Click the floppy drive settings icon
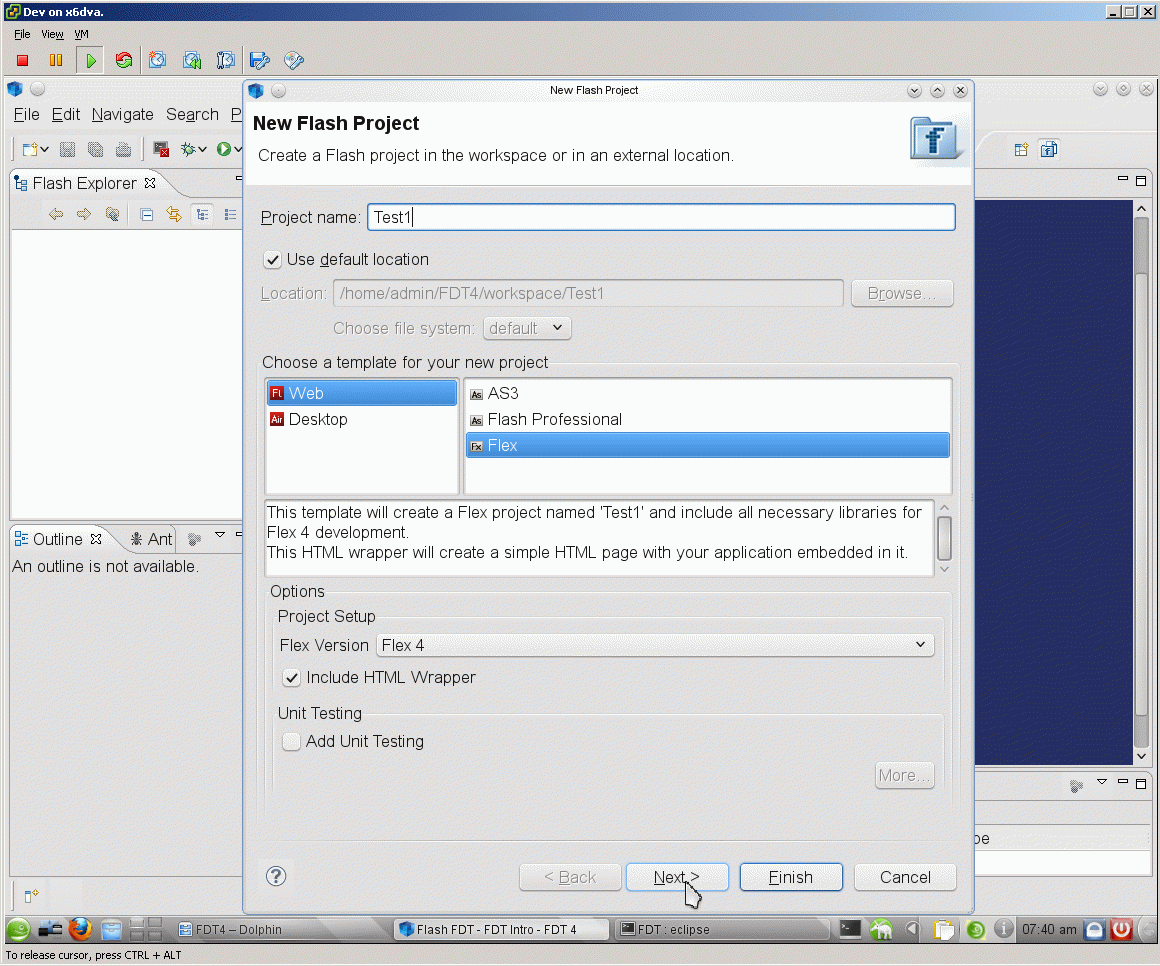 click(260, 61)
